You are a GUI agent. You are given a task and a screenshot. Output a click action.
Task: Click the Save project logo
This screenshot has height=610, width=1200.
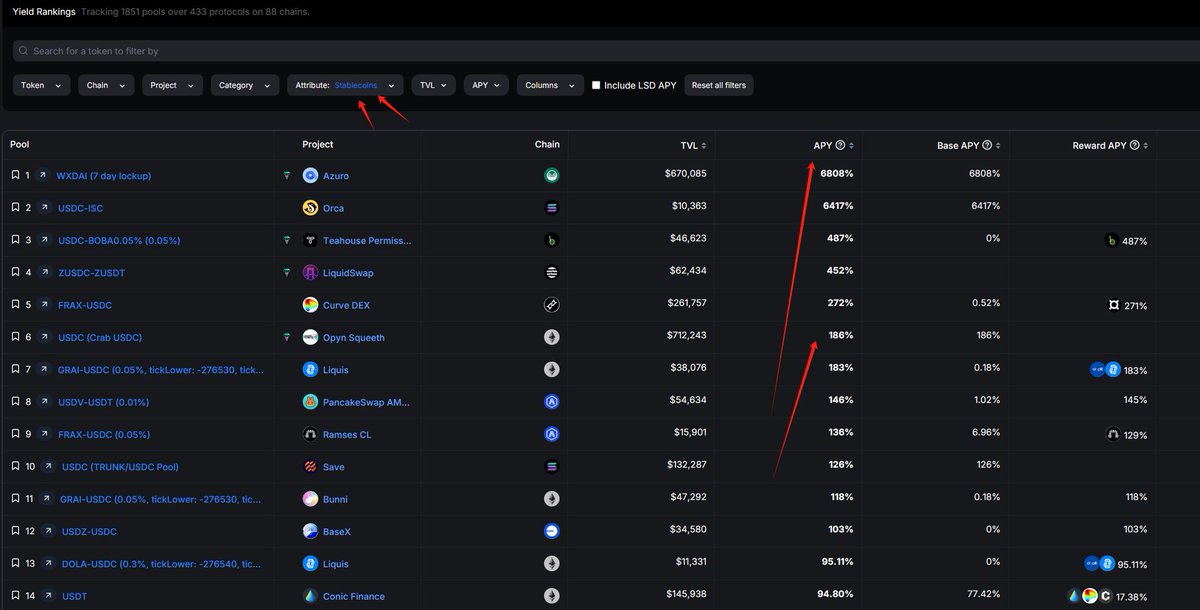[x=310, y=466]
